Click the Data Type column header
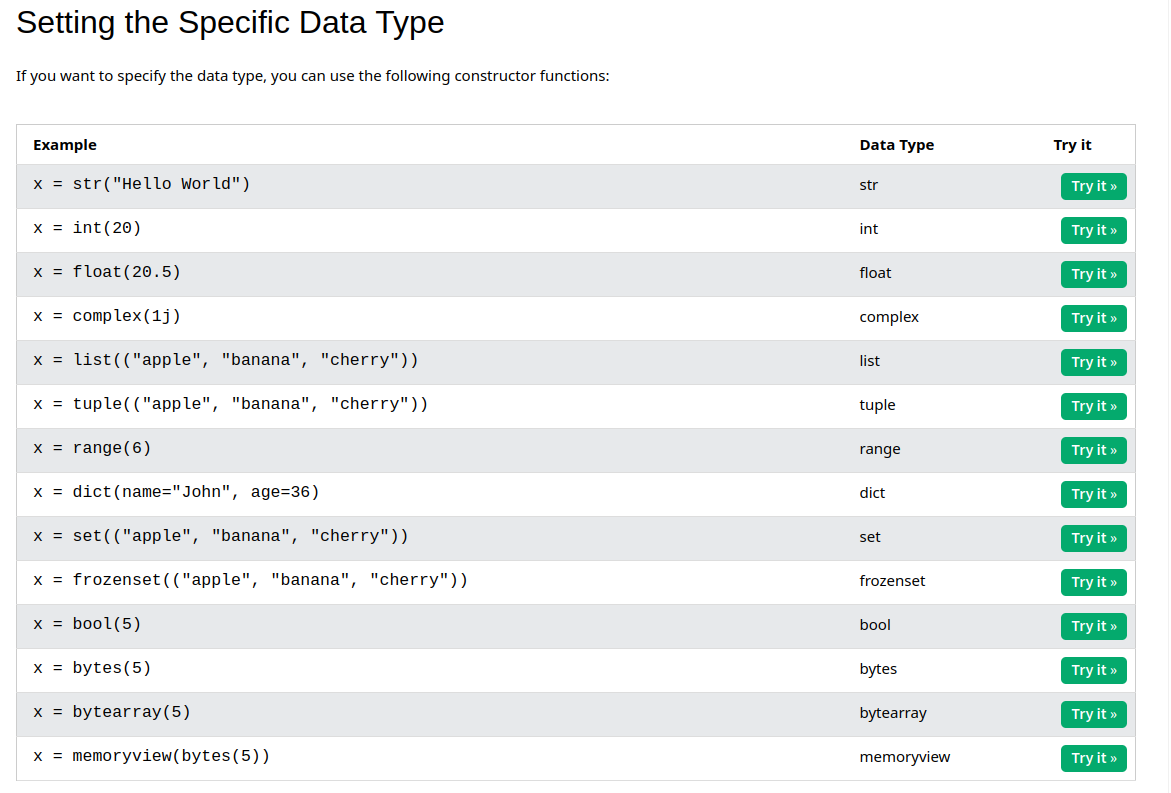Image resolution: width=1171 pixels, height=793 pixels. click(x=896, y=145)
